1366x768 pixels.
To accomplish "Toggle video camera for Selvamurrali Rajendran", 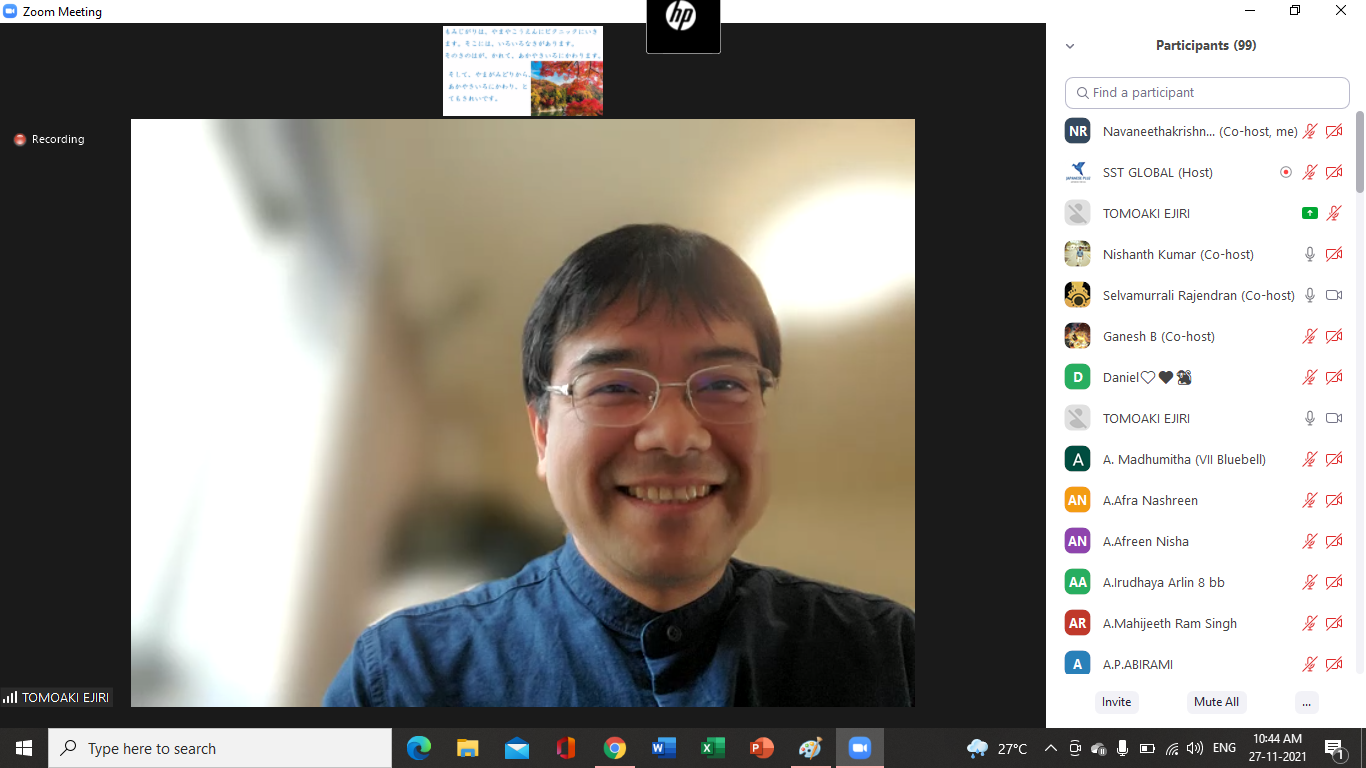I will 1333,295.
